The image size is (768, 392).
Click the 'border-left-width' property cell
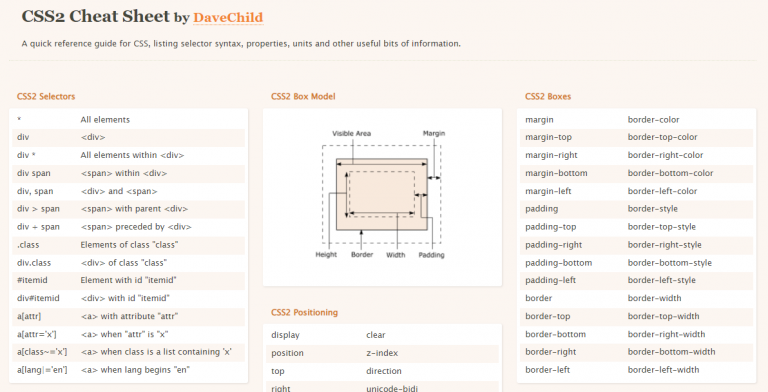[x=663, y=370]
